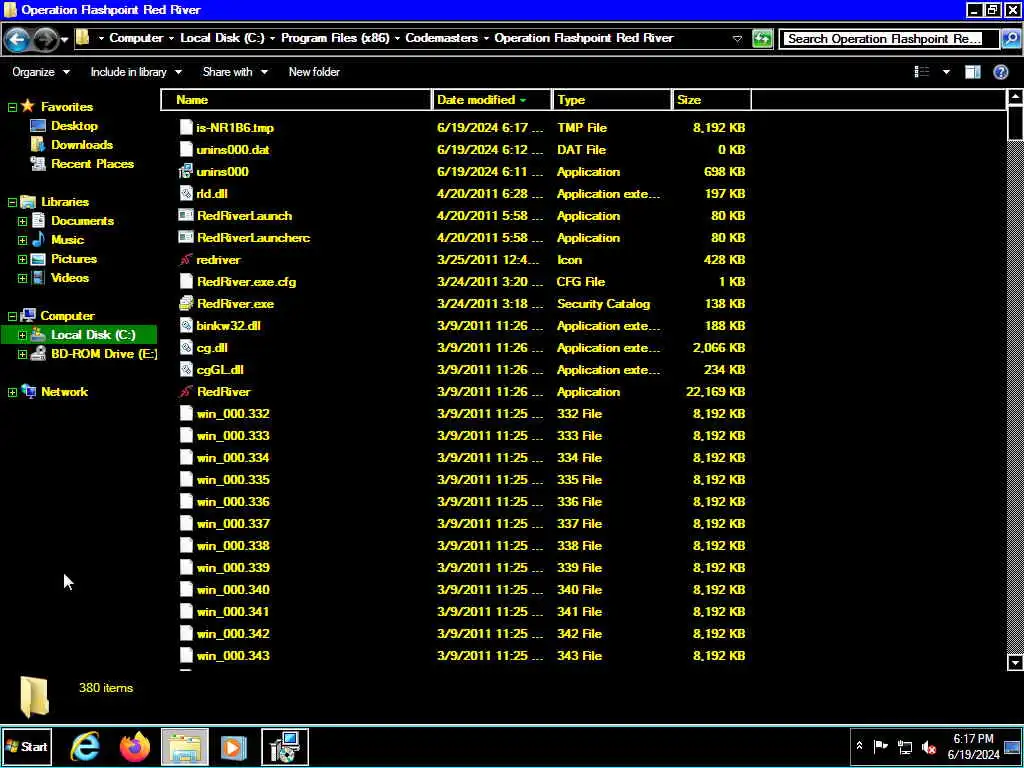The image size is (1024, 768).
Task: Sort by the Date modified column
Action: click(x=491, y=100)
